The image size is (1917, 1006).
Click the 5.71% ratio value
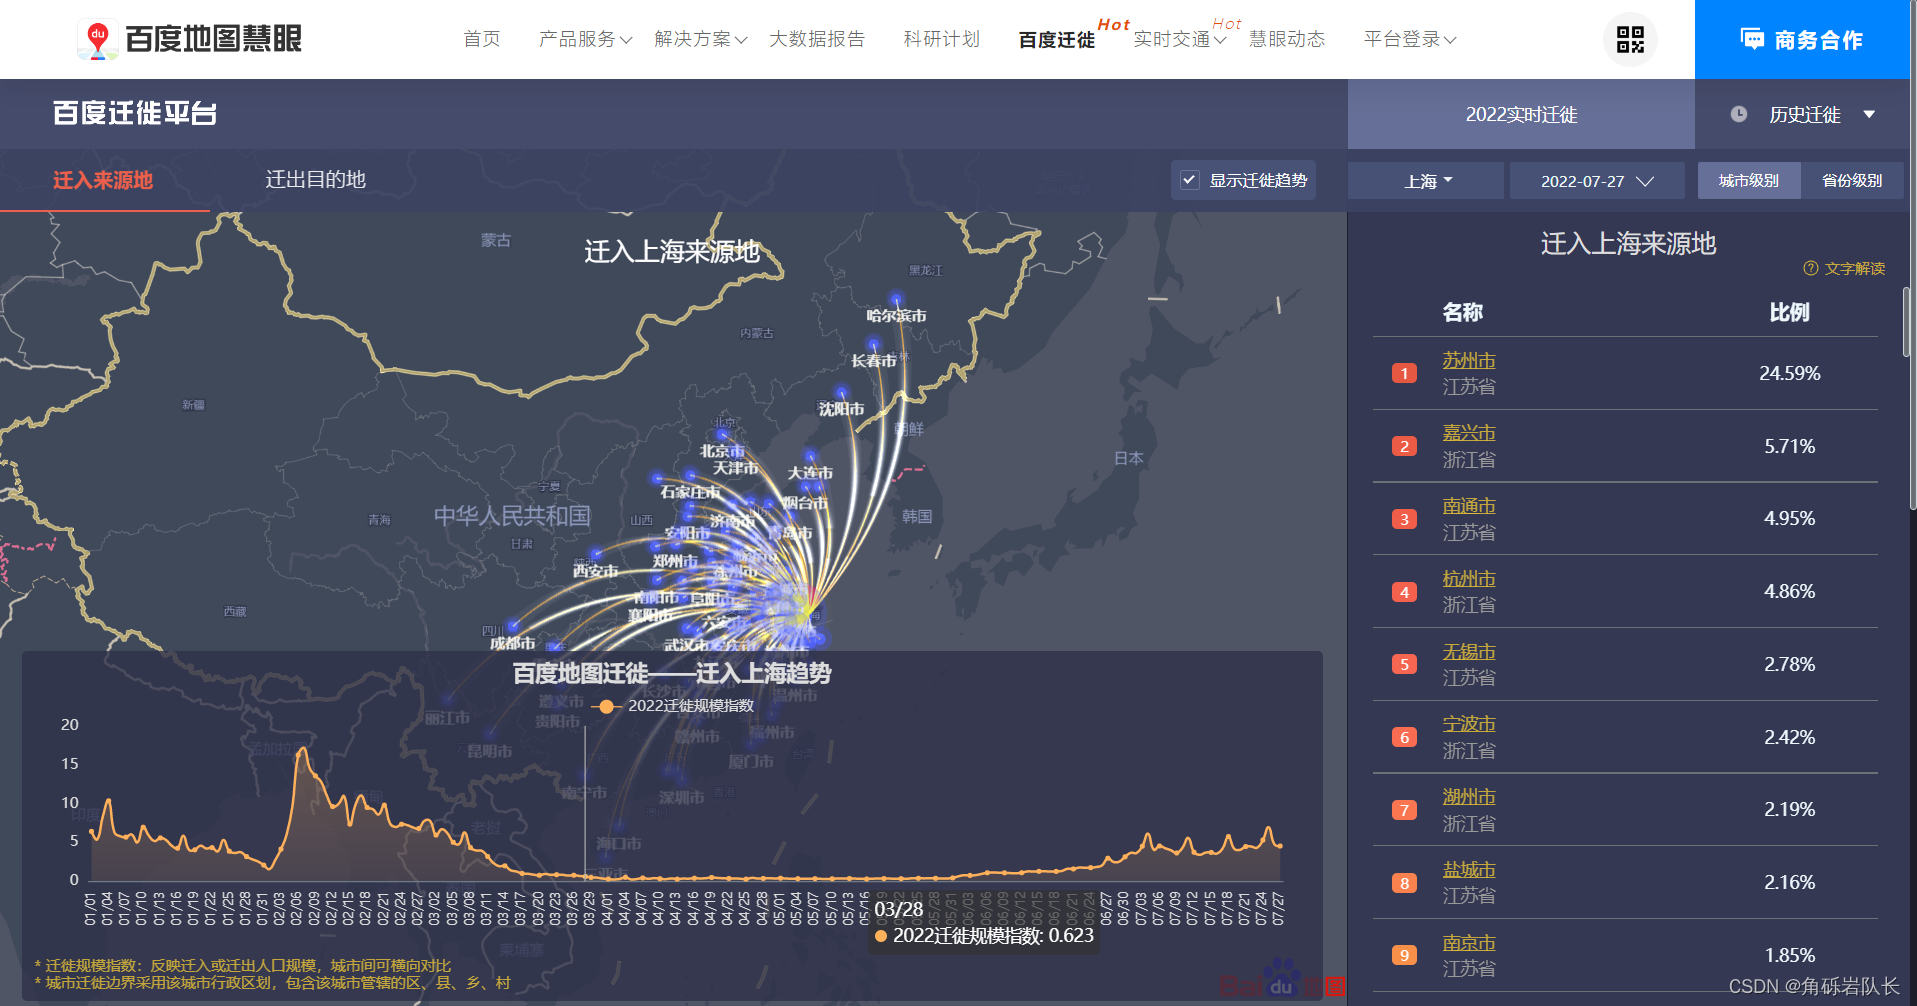click(1789, 446)
